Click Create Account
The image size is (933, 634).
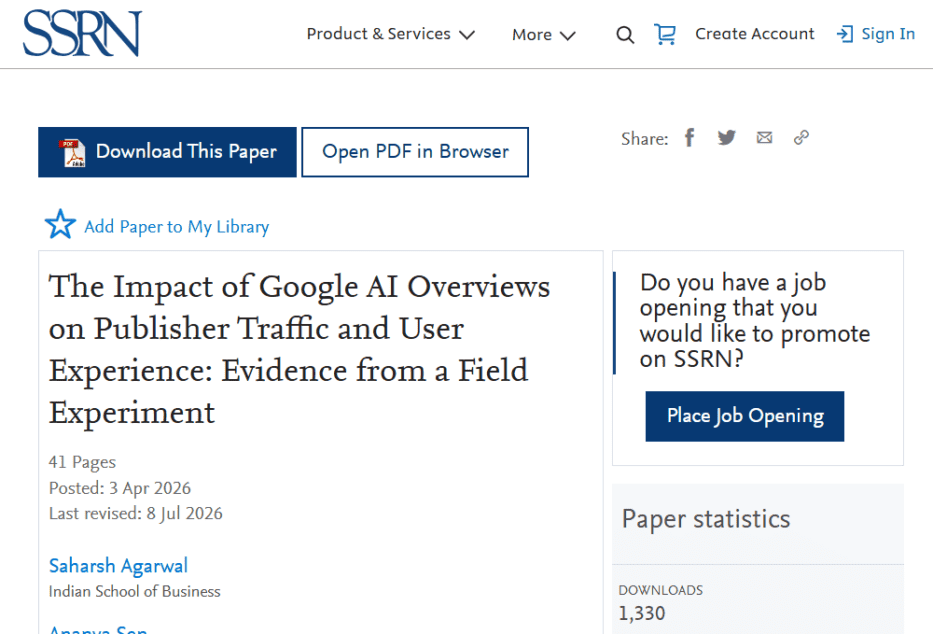(x=754, y=34)
